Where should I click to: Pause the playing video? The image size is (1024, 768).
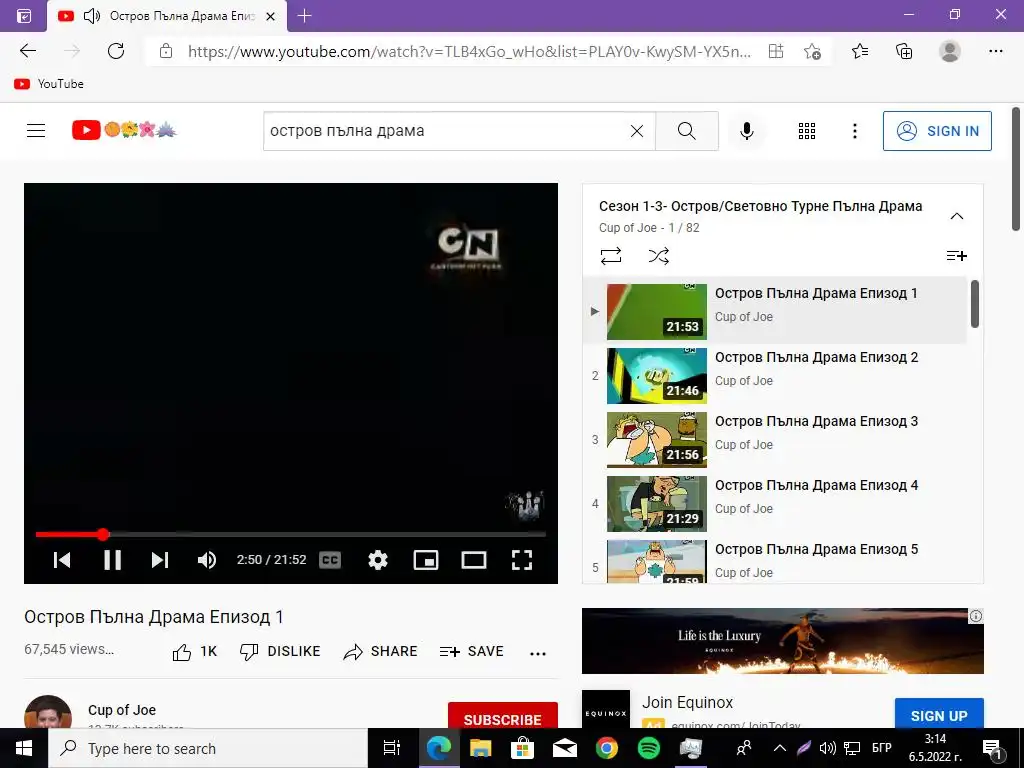112,560
